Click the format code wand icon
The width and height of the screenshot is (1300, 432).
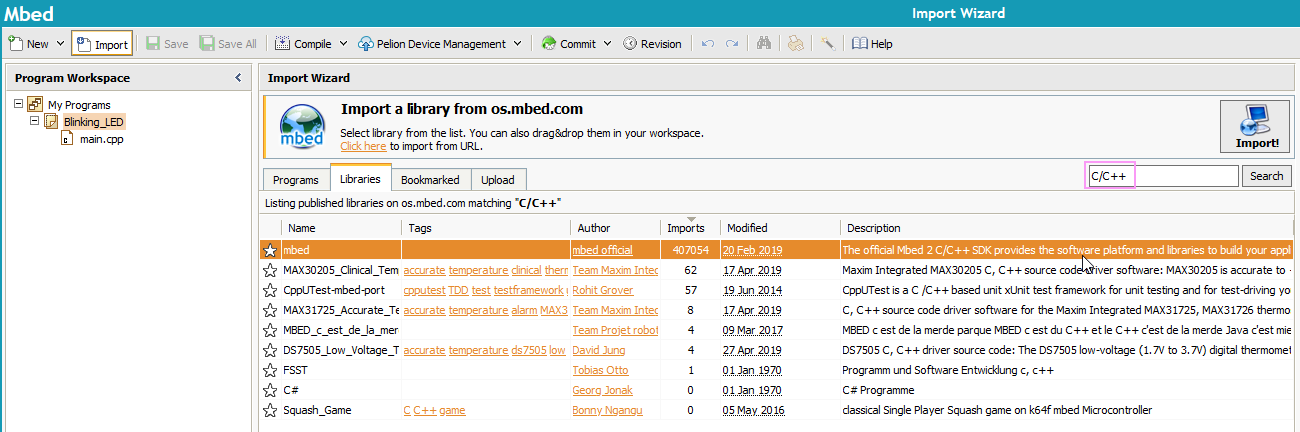click(827, 44)
